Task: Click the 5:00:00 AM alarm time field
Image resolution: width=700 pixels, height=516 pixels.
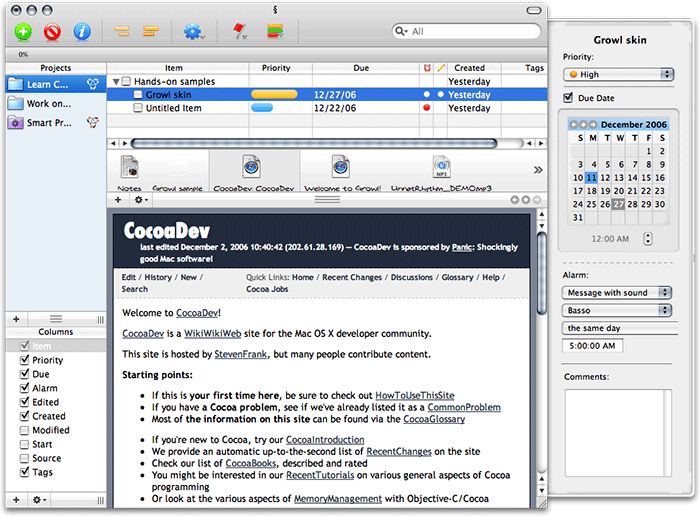Action: click(x=592, y=346)
